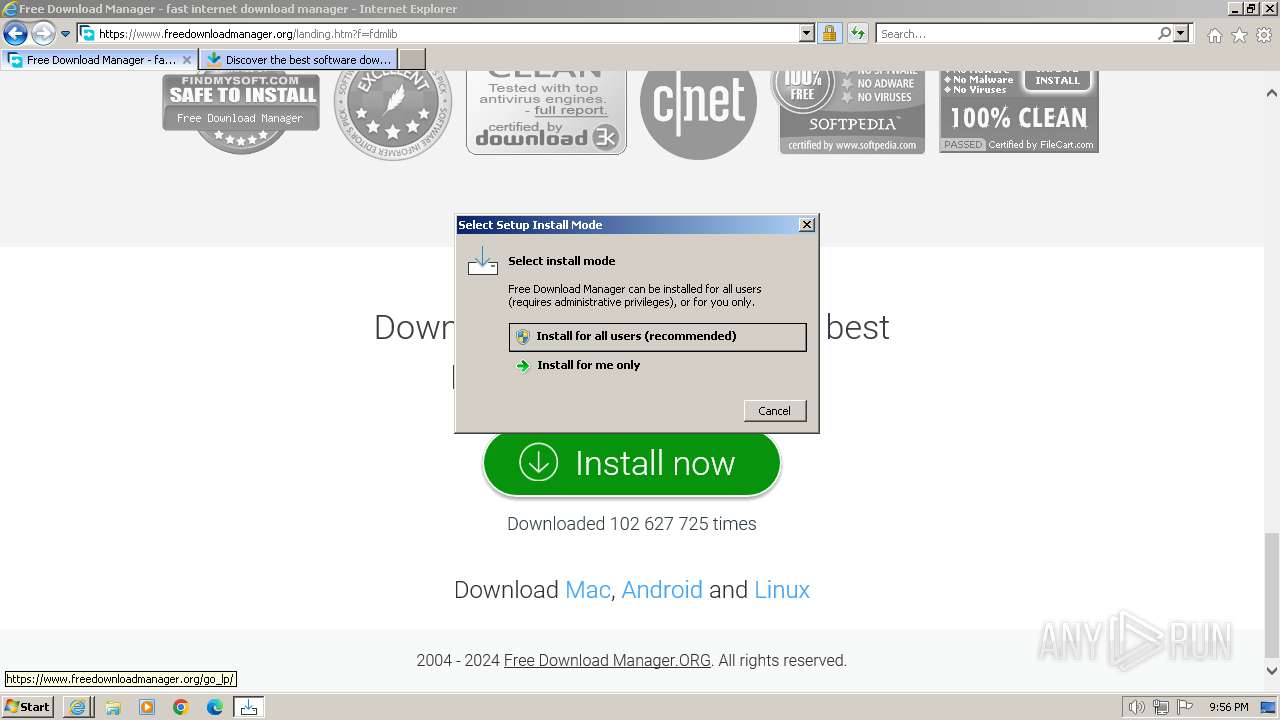Open a new blank tab

[412, 60]
